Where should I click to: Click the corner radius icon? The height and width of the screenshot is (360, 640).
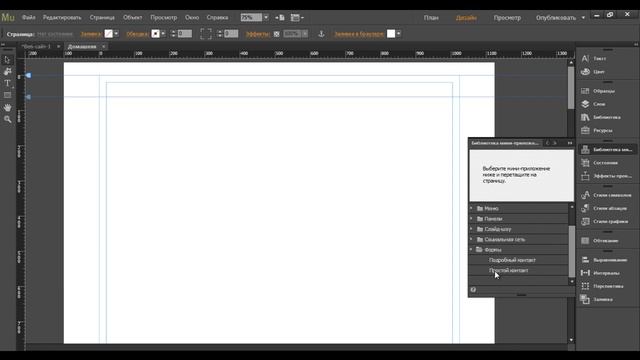206,34
